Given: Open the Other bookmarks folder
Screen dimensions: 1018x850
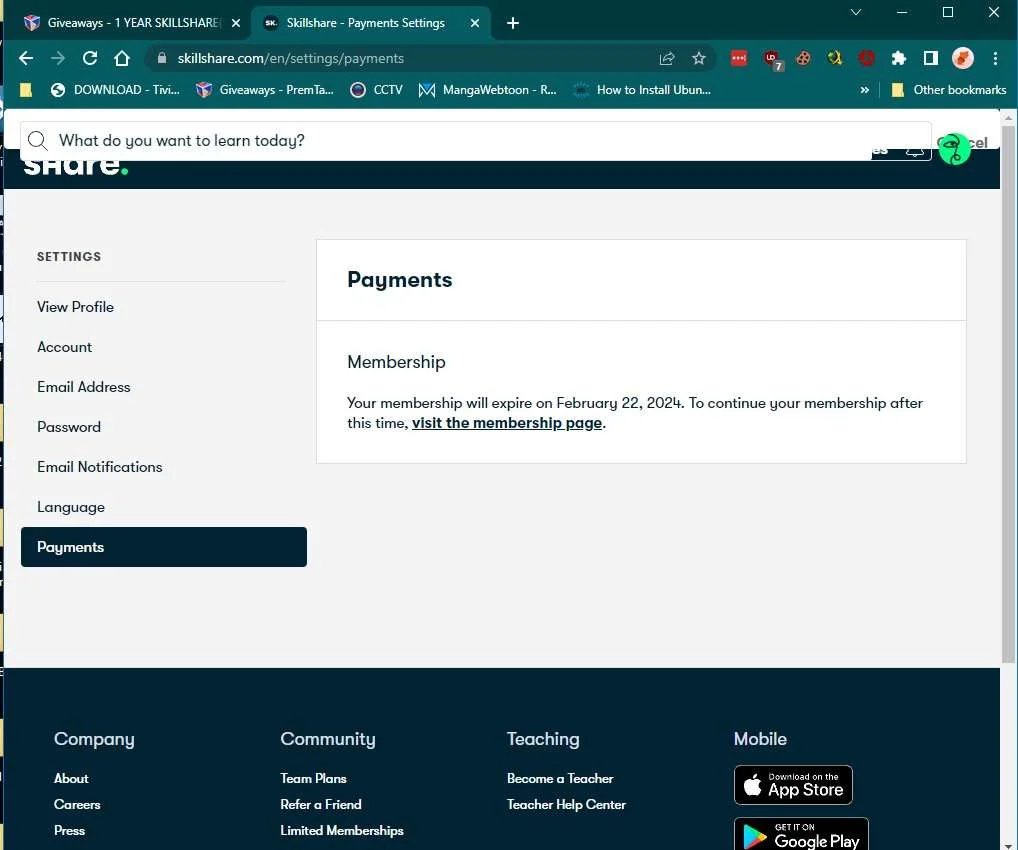Looking at the screenshot, I should (x=949, y=90).
